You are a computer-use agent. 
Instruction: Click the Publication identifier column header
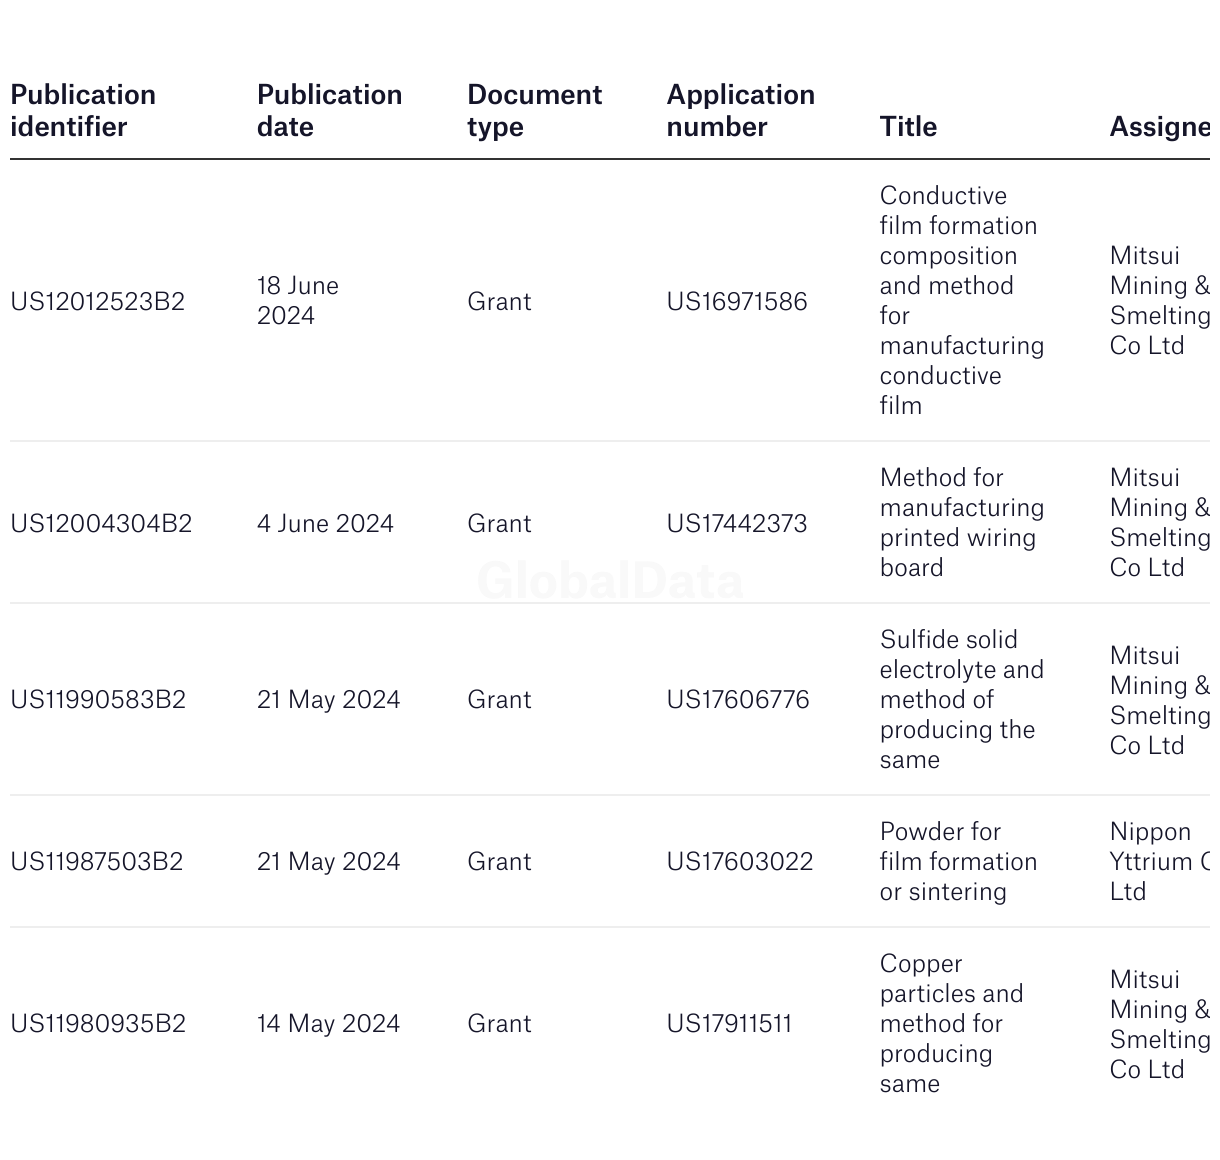[x=83, y=111]
